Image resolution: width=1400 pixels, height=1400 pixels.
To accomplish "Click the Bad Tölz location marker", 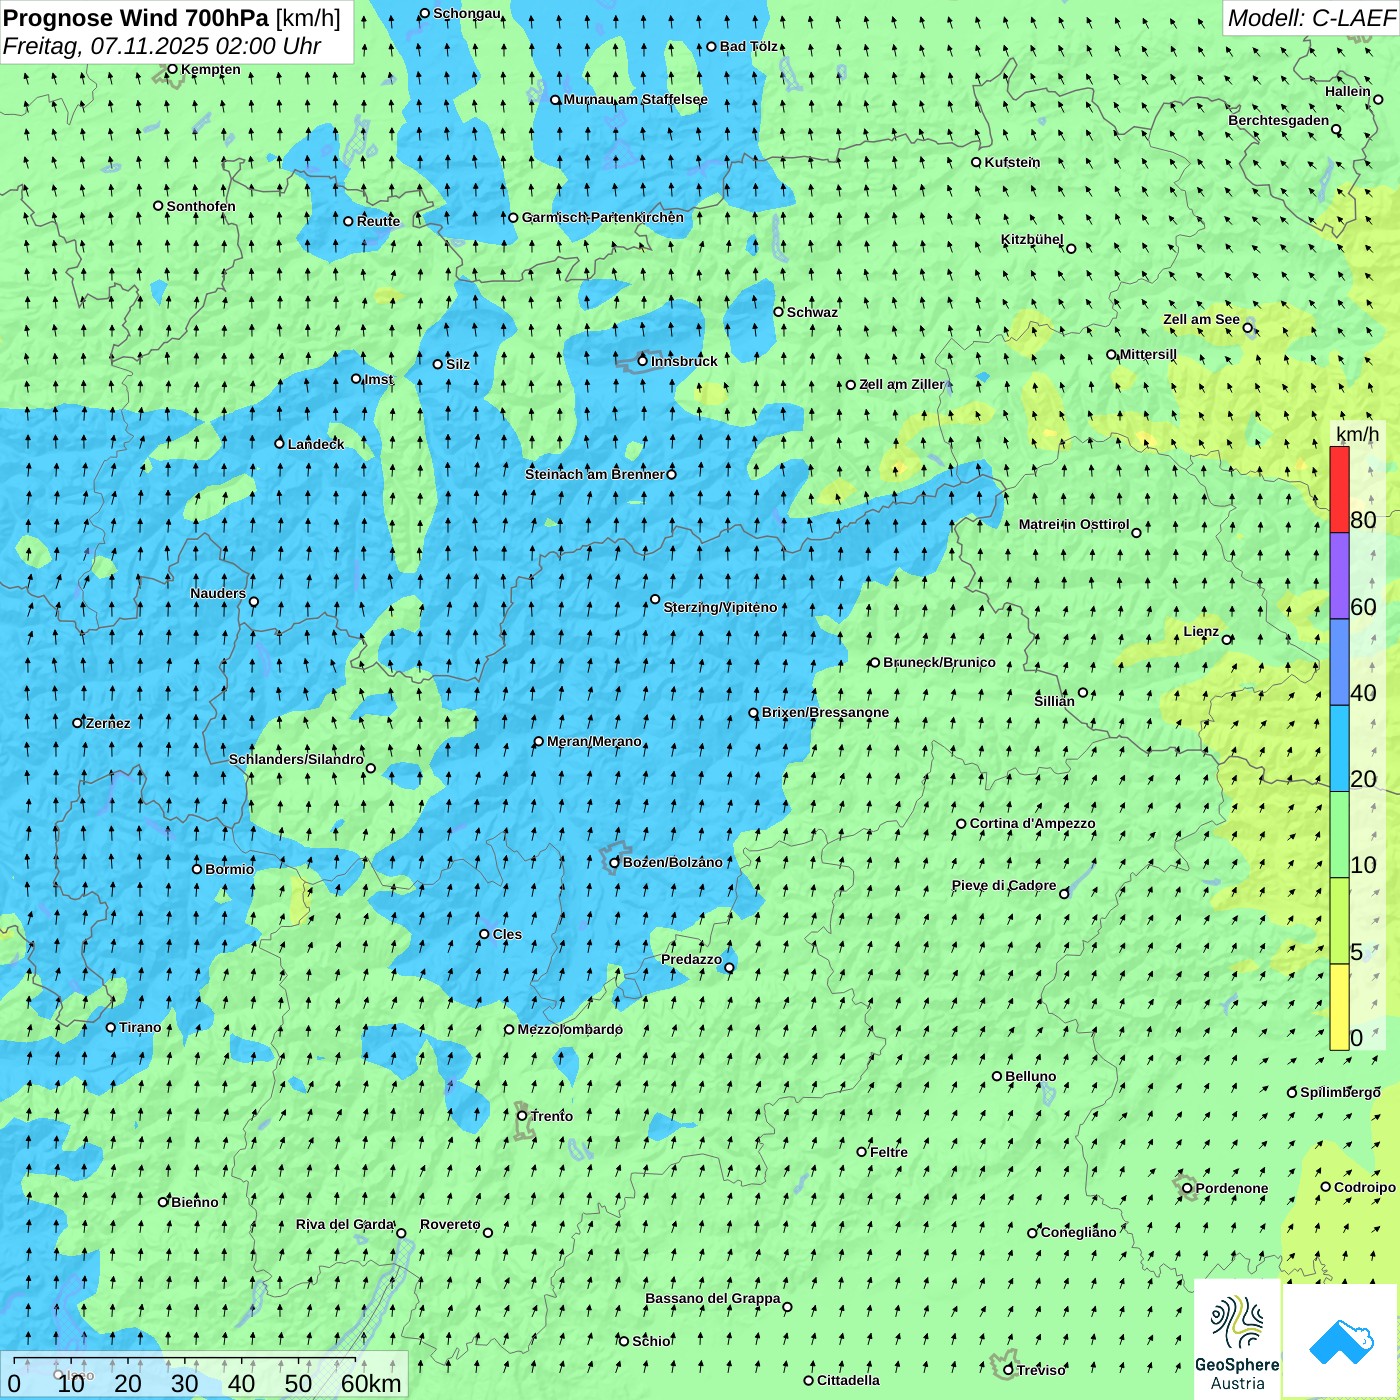I will click(712, 47).
